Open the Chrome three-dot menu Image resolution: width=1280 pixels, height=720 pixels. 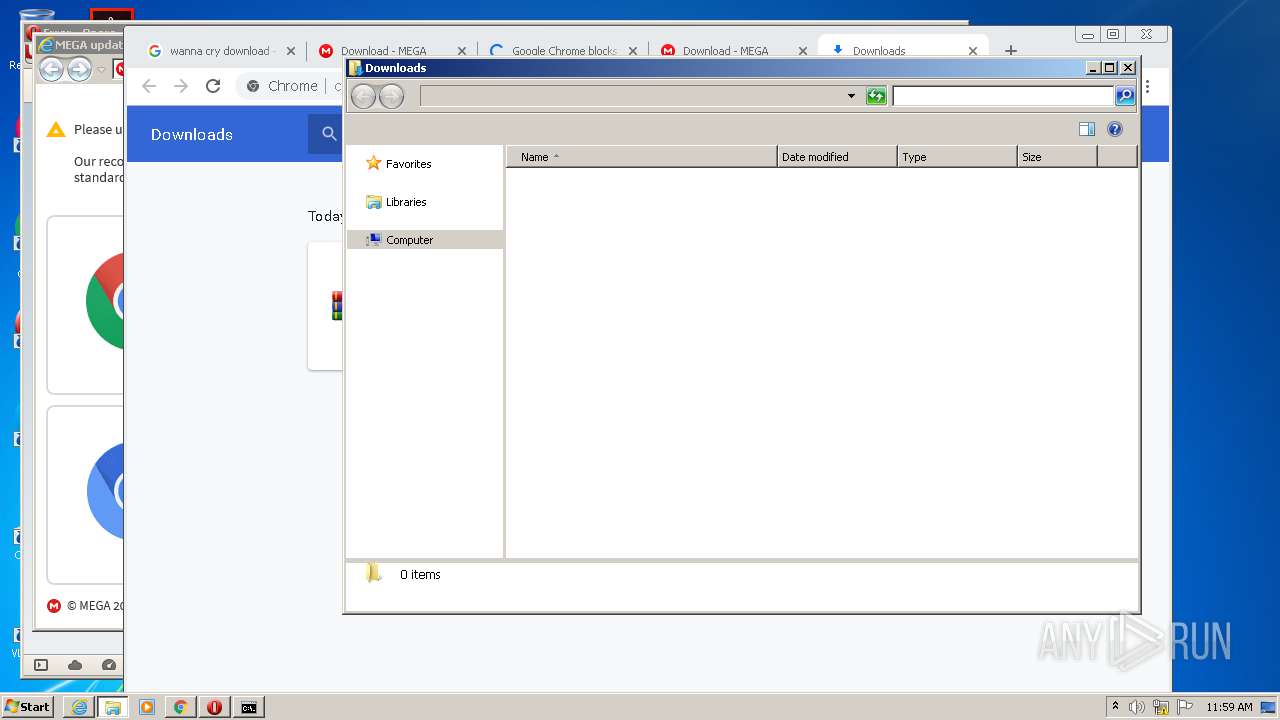pos(1148,87)
